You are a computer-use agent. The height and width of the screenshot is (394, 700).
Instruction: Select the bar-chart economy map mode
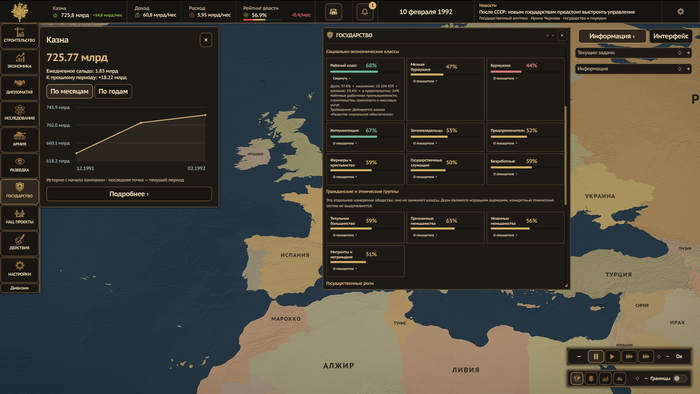(605, 378)
